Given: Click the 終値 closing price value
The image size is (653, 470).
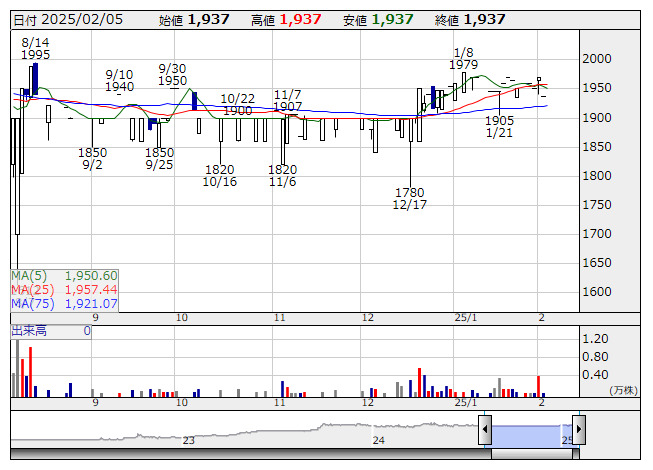Looking at the screenshot, I should point(485,19).
